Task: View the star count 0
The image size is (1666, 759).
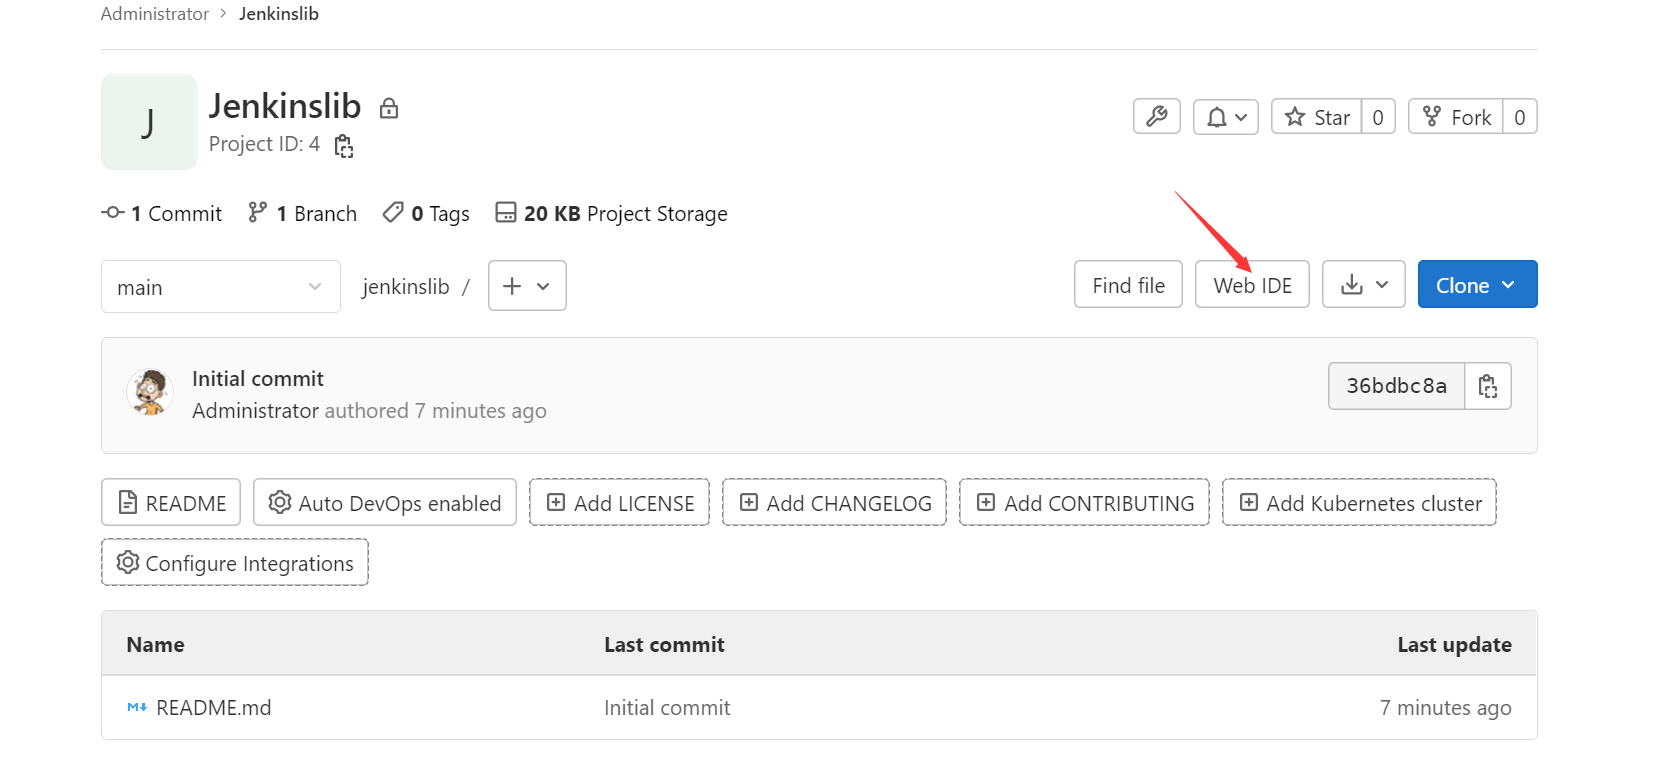Action: (1378, 117)
